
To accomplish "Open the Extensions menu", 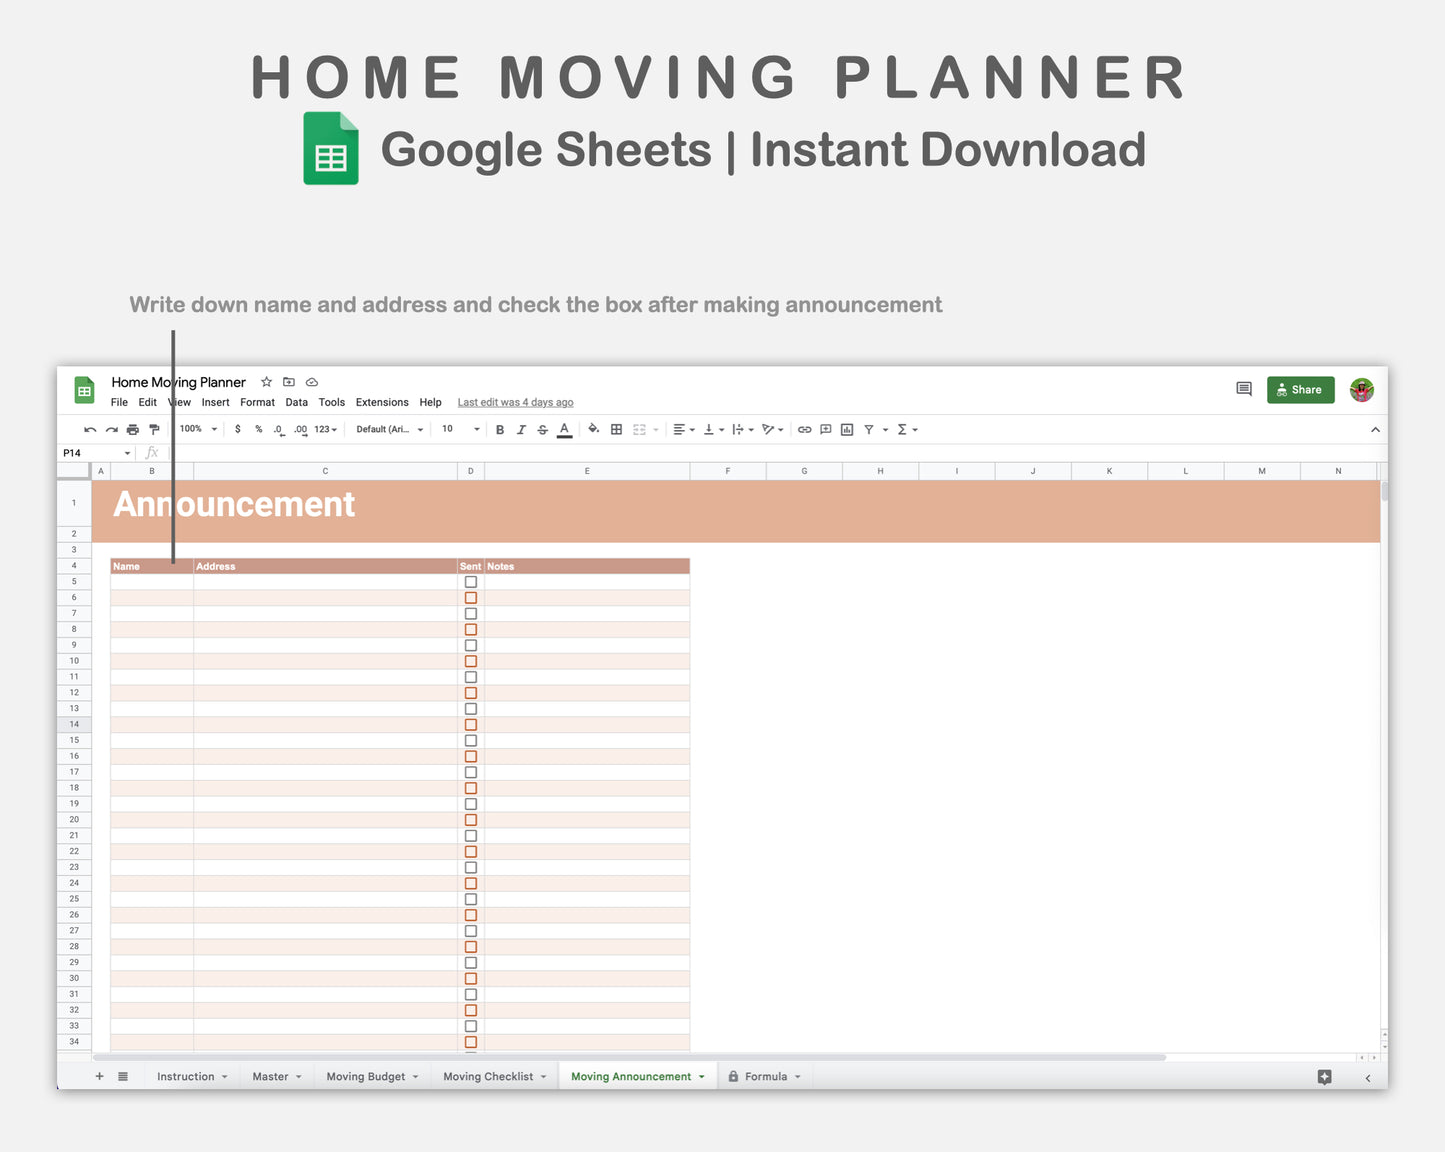I will [x=382, y=402].
